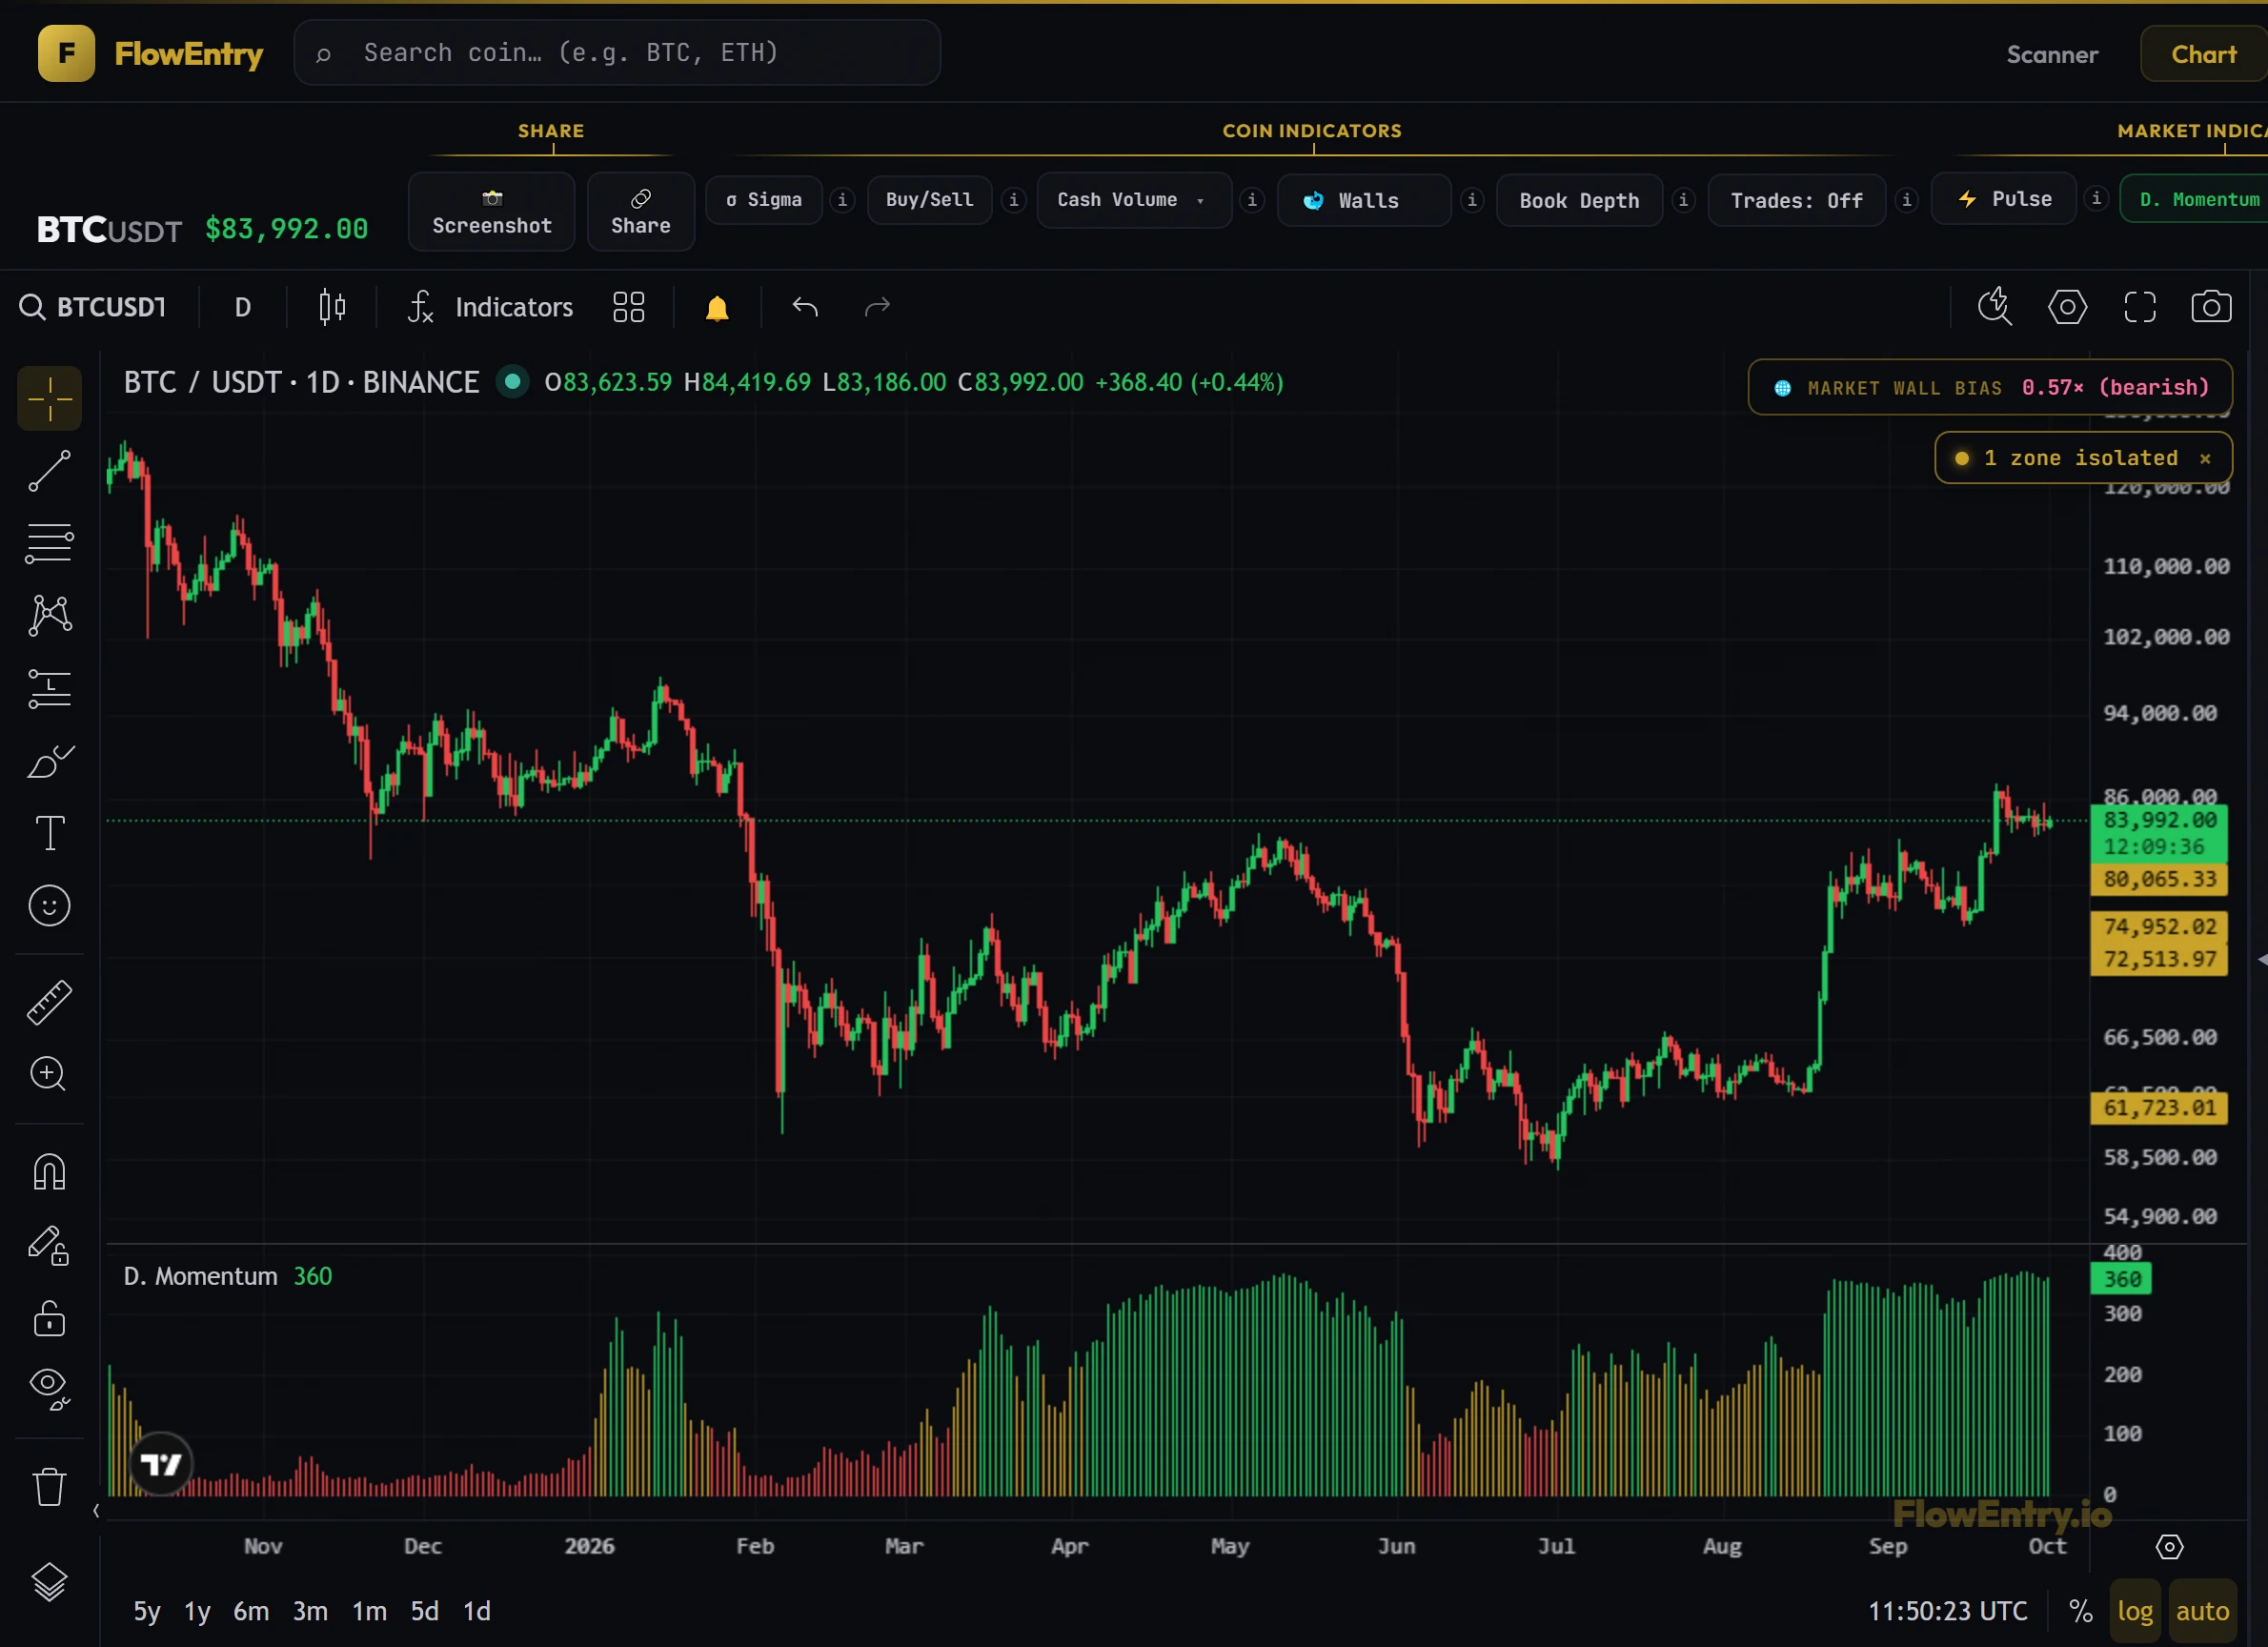Select the ruler measure tool

tap(49, 1002)
